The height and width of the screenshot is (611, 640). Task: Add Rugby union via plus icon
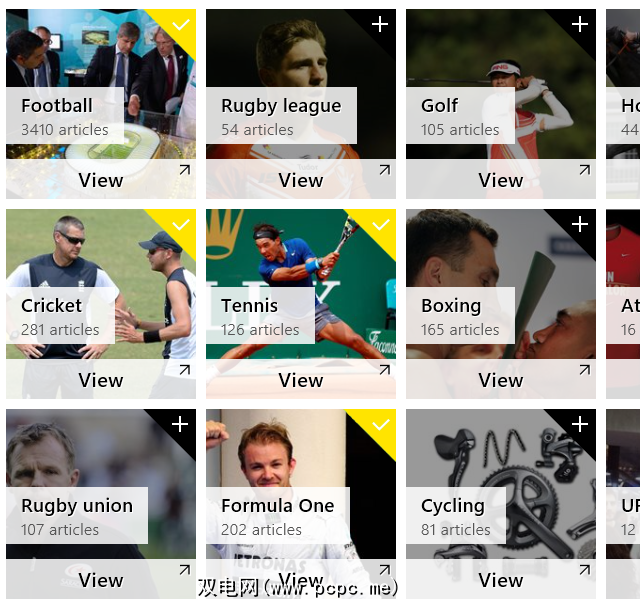(180, 424)
